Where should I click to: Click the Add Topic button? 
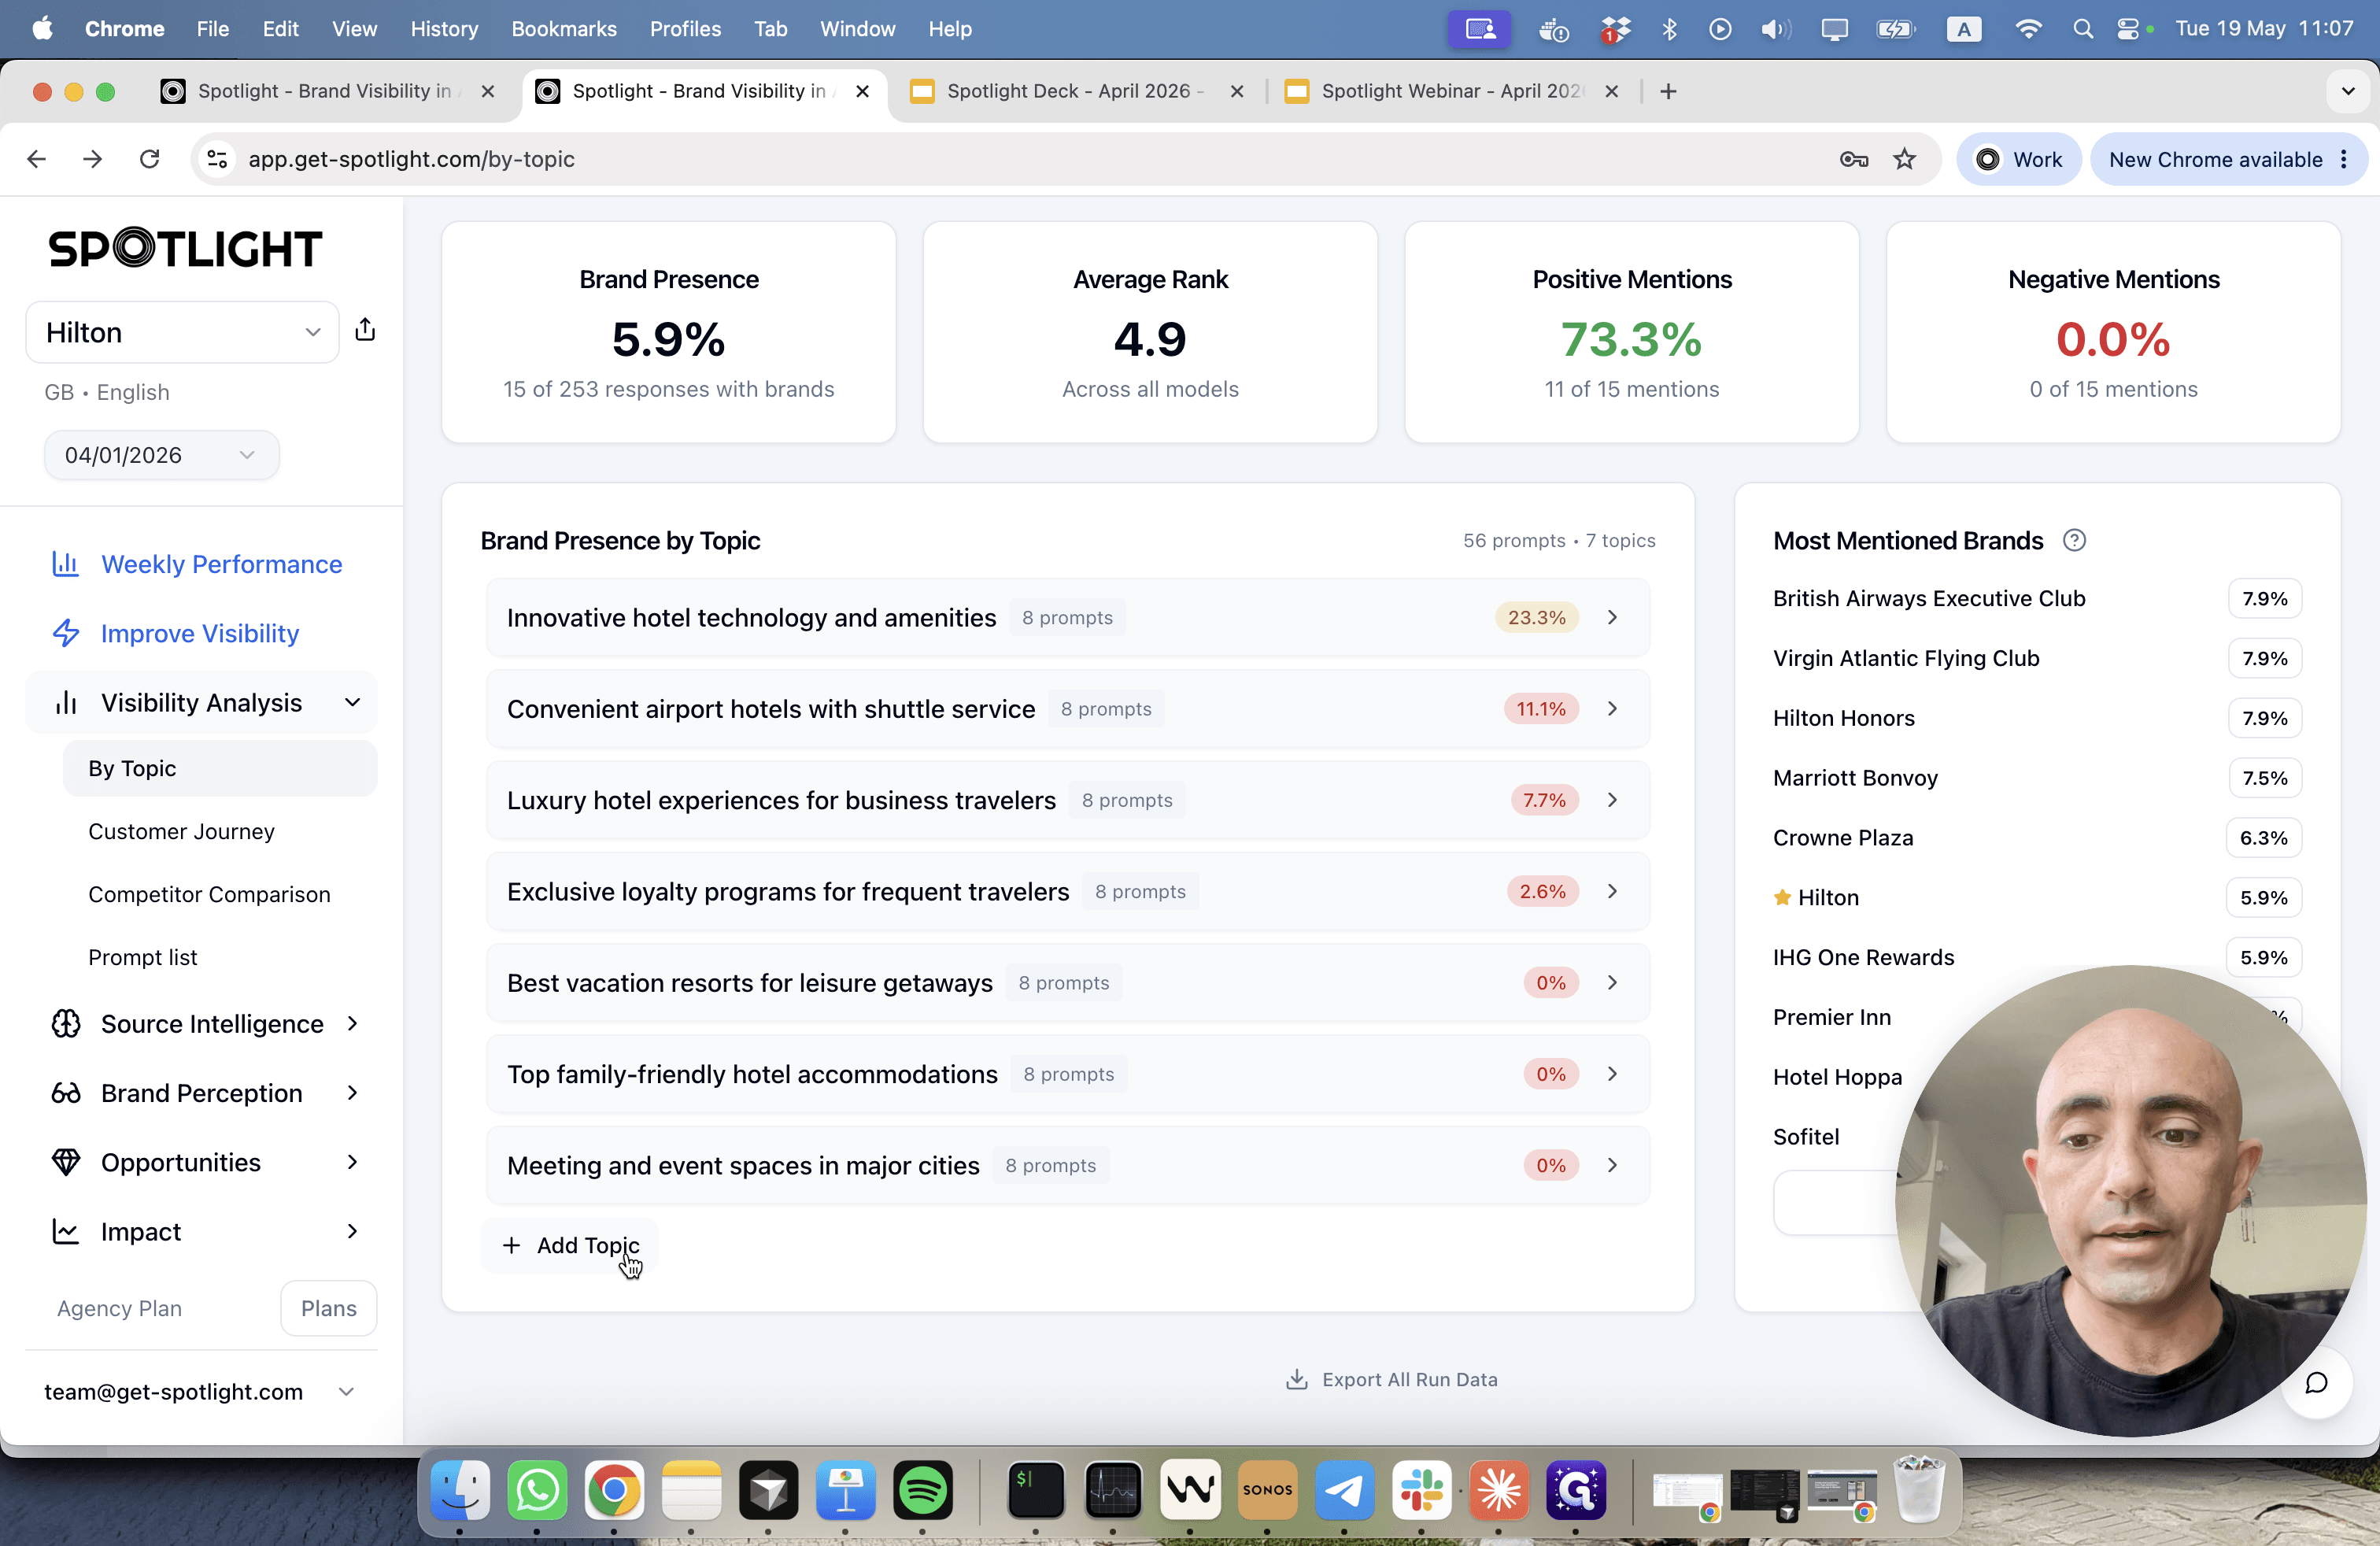(570, 1246)
